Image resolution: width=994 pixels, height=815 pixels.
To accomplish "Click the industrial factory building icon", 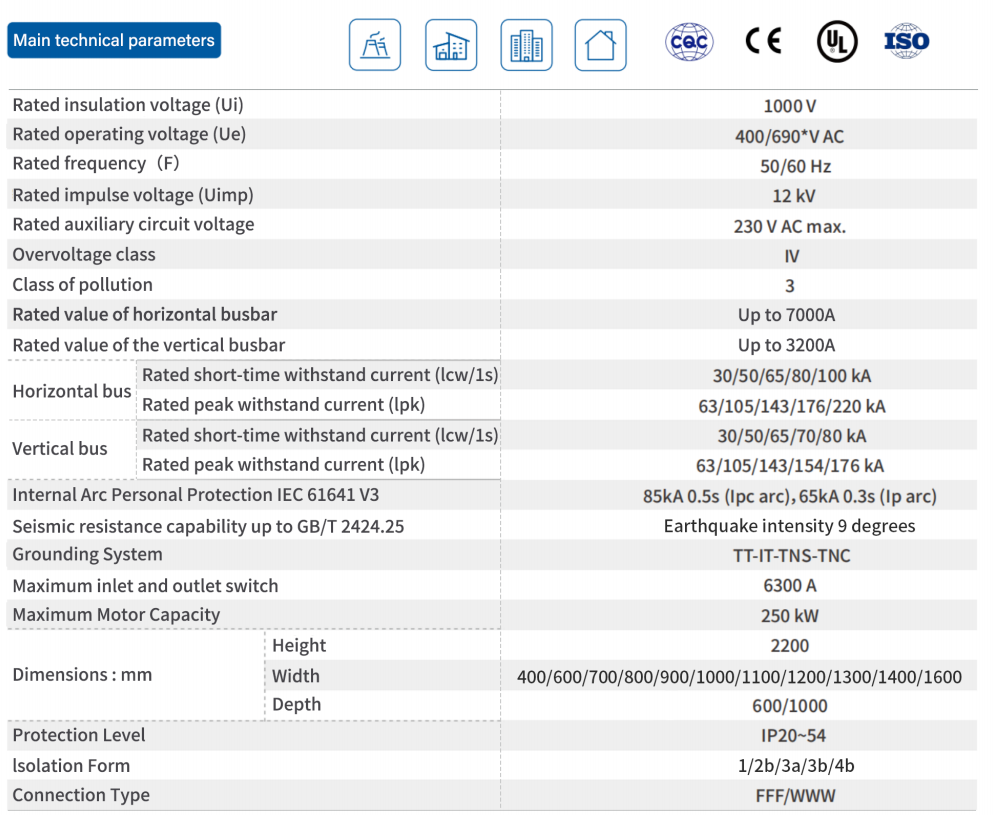I will click(451, 45).
